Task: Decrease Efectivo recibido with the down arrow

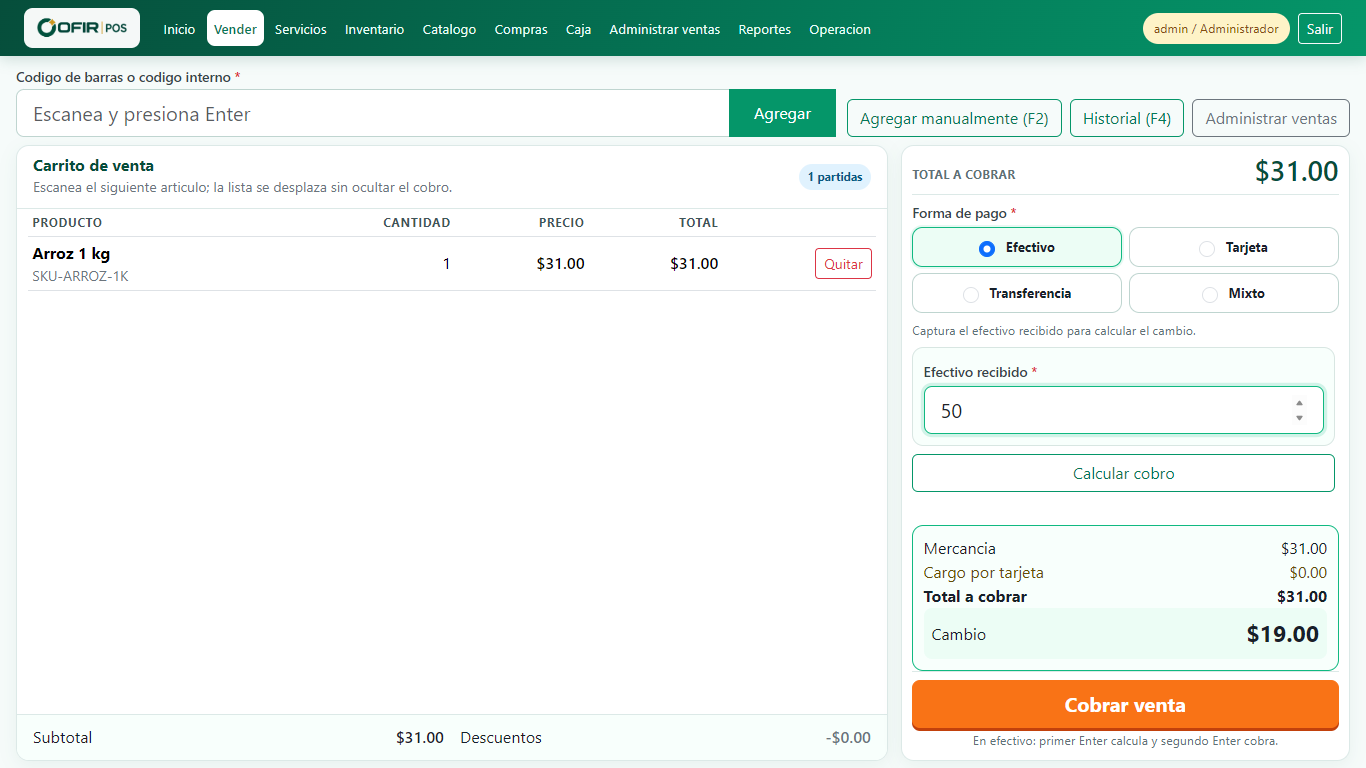Action: pyautogui.click(x=1299, y=418)
